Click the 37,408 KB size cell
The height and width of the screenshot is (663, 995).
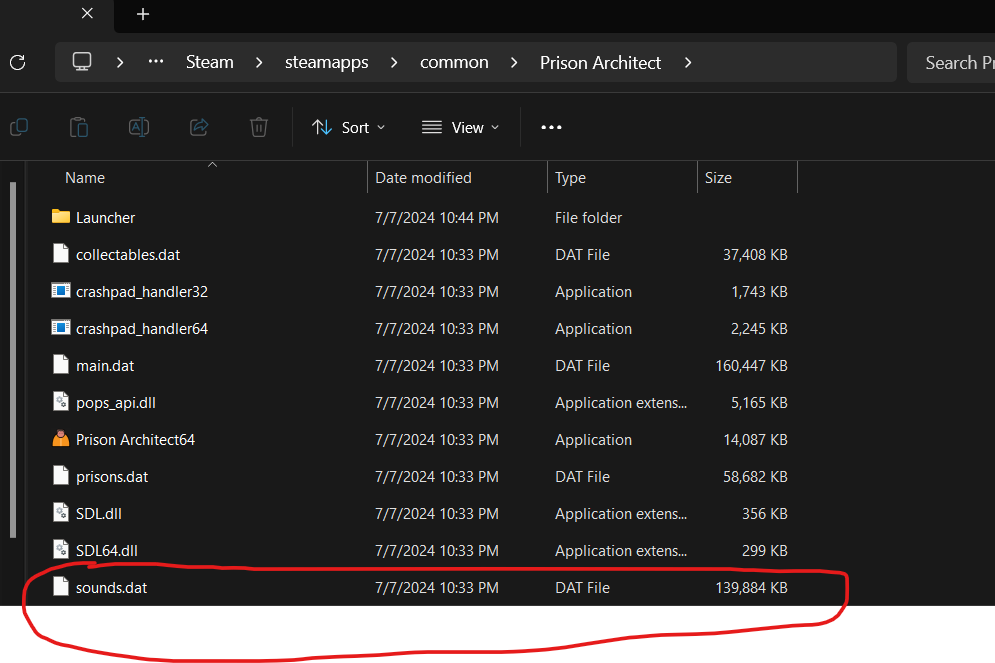[755, 254]
